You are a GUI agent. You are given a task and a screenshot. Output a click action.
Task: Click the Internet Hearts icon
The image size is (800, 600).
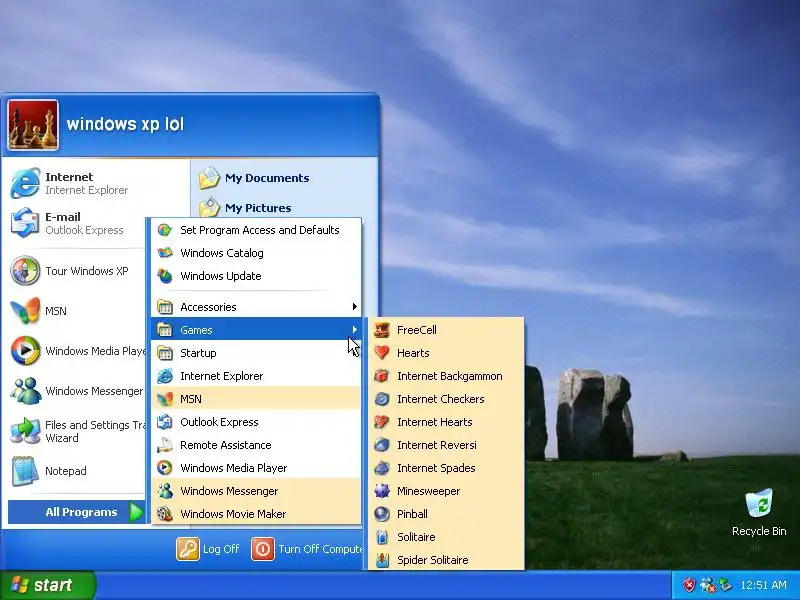coord(382,422)
